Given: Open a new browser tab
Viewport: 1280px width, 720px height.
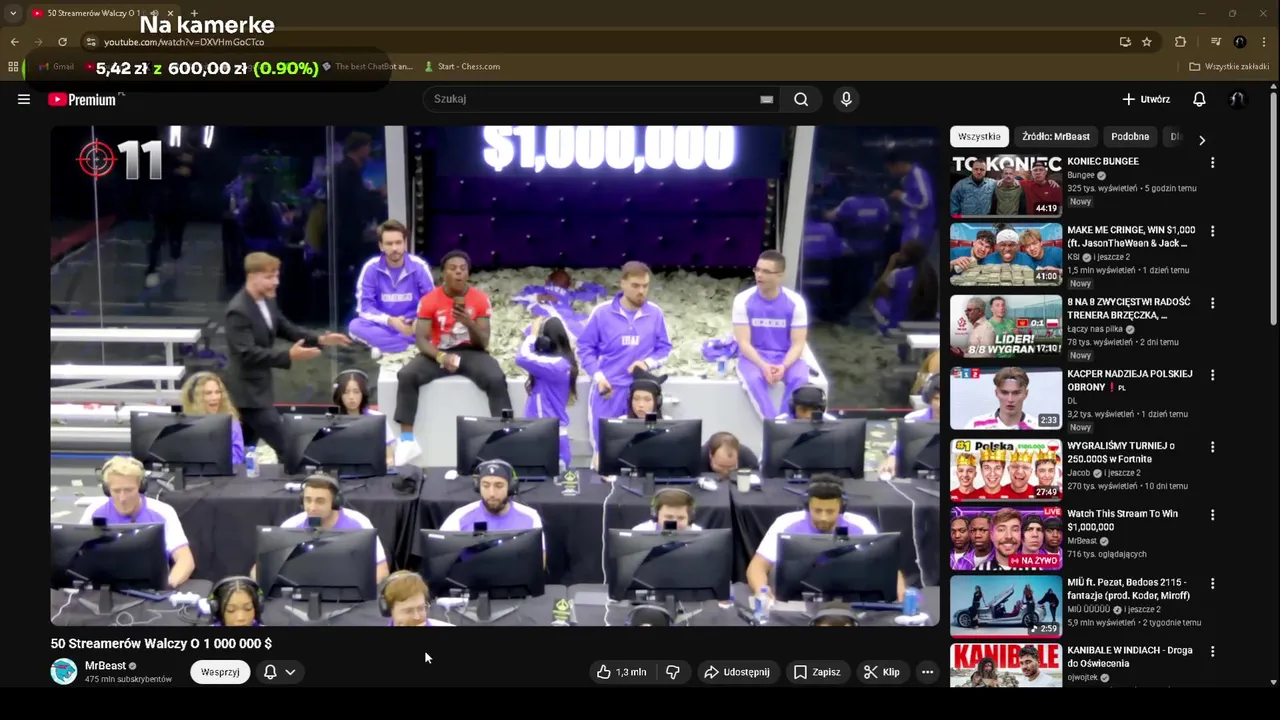Looking at the screenshot, I should point(194,13).
